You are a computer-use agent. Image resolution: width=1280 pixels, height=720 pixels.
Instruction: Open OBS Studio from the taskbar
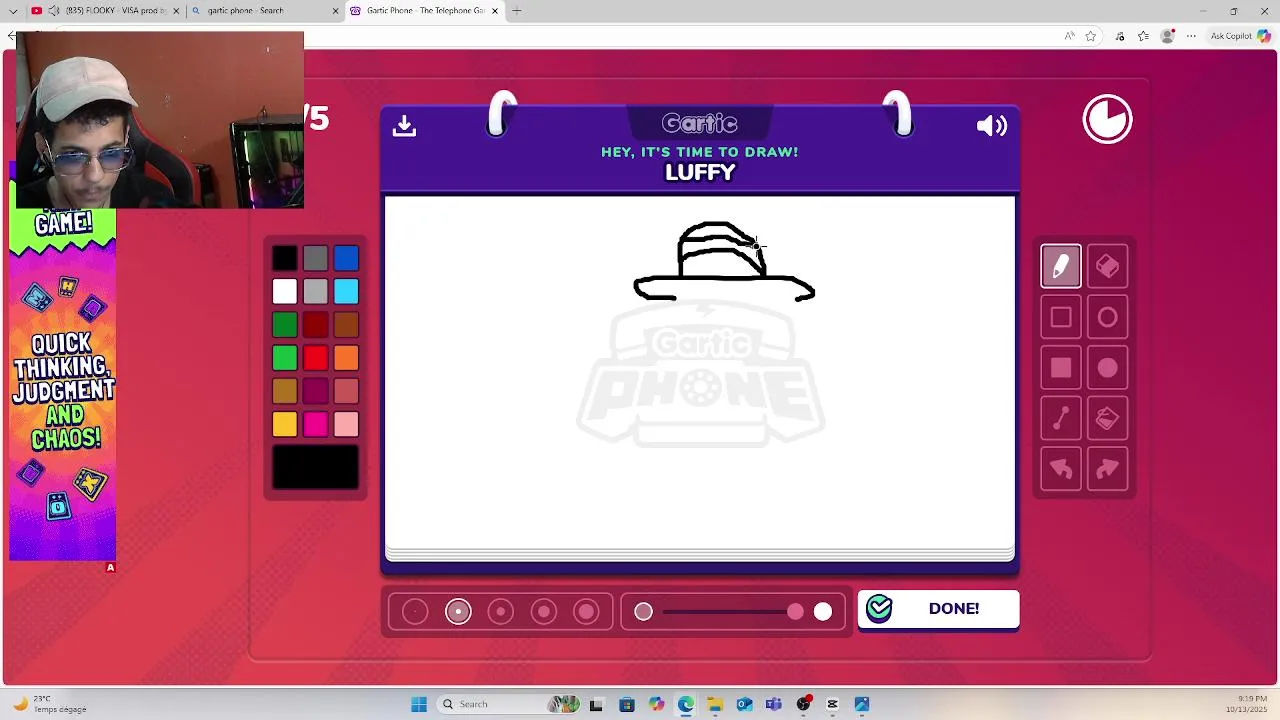pos(803,704)
